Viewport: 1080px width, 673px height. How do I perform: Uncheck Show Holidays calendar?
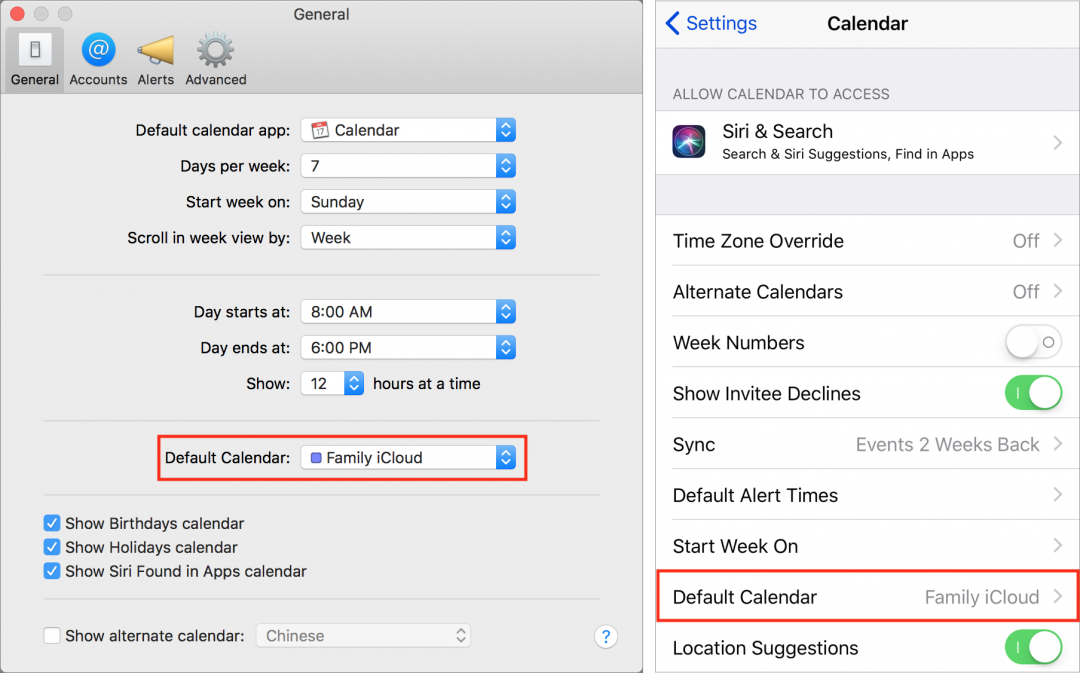tap(52, 548)
